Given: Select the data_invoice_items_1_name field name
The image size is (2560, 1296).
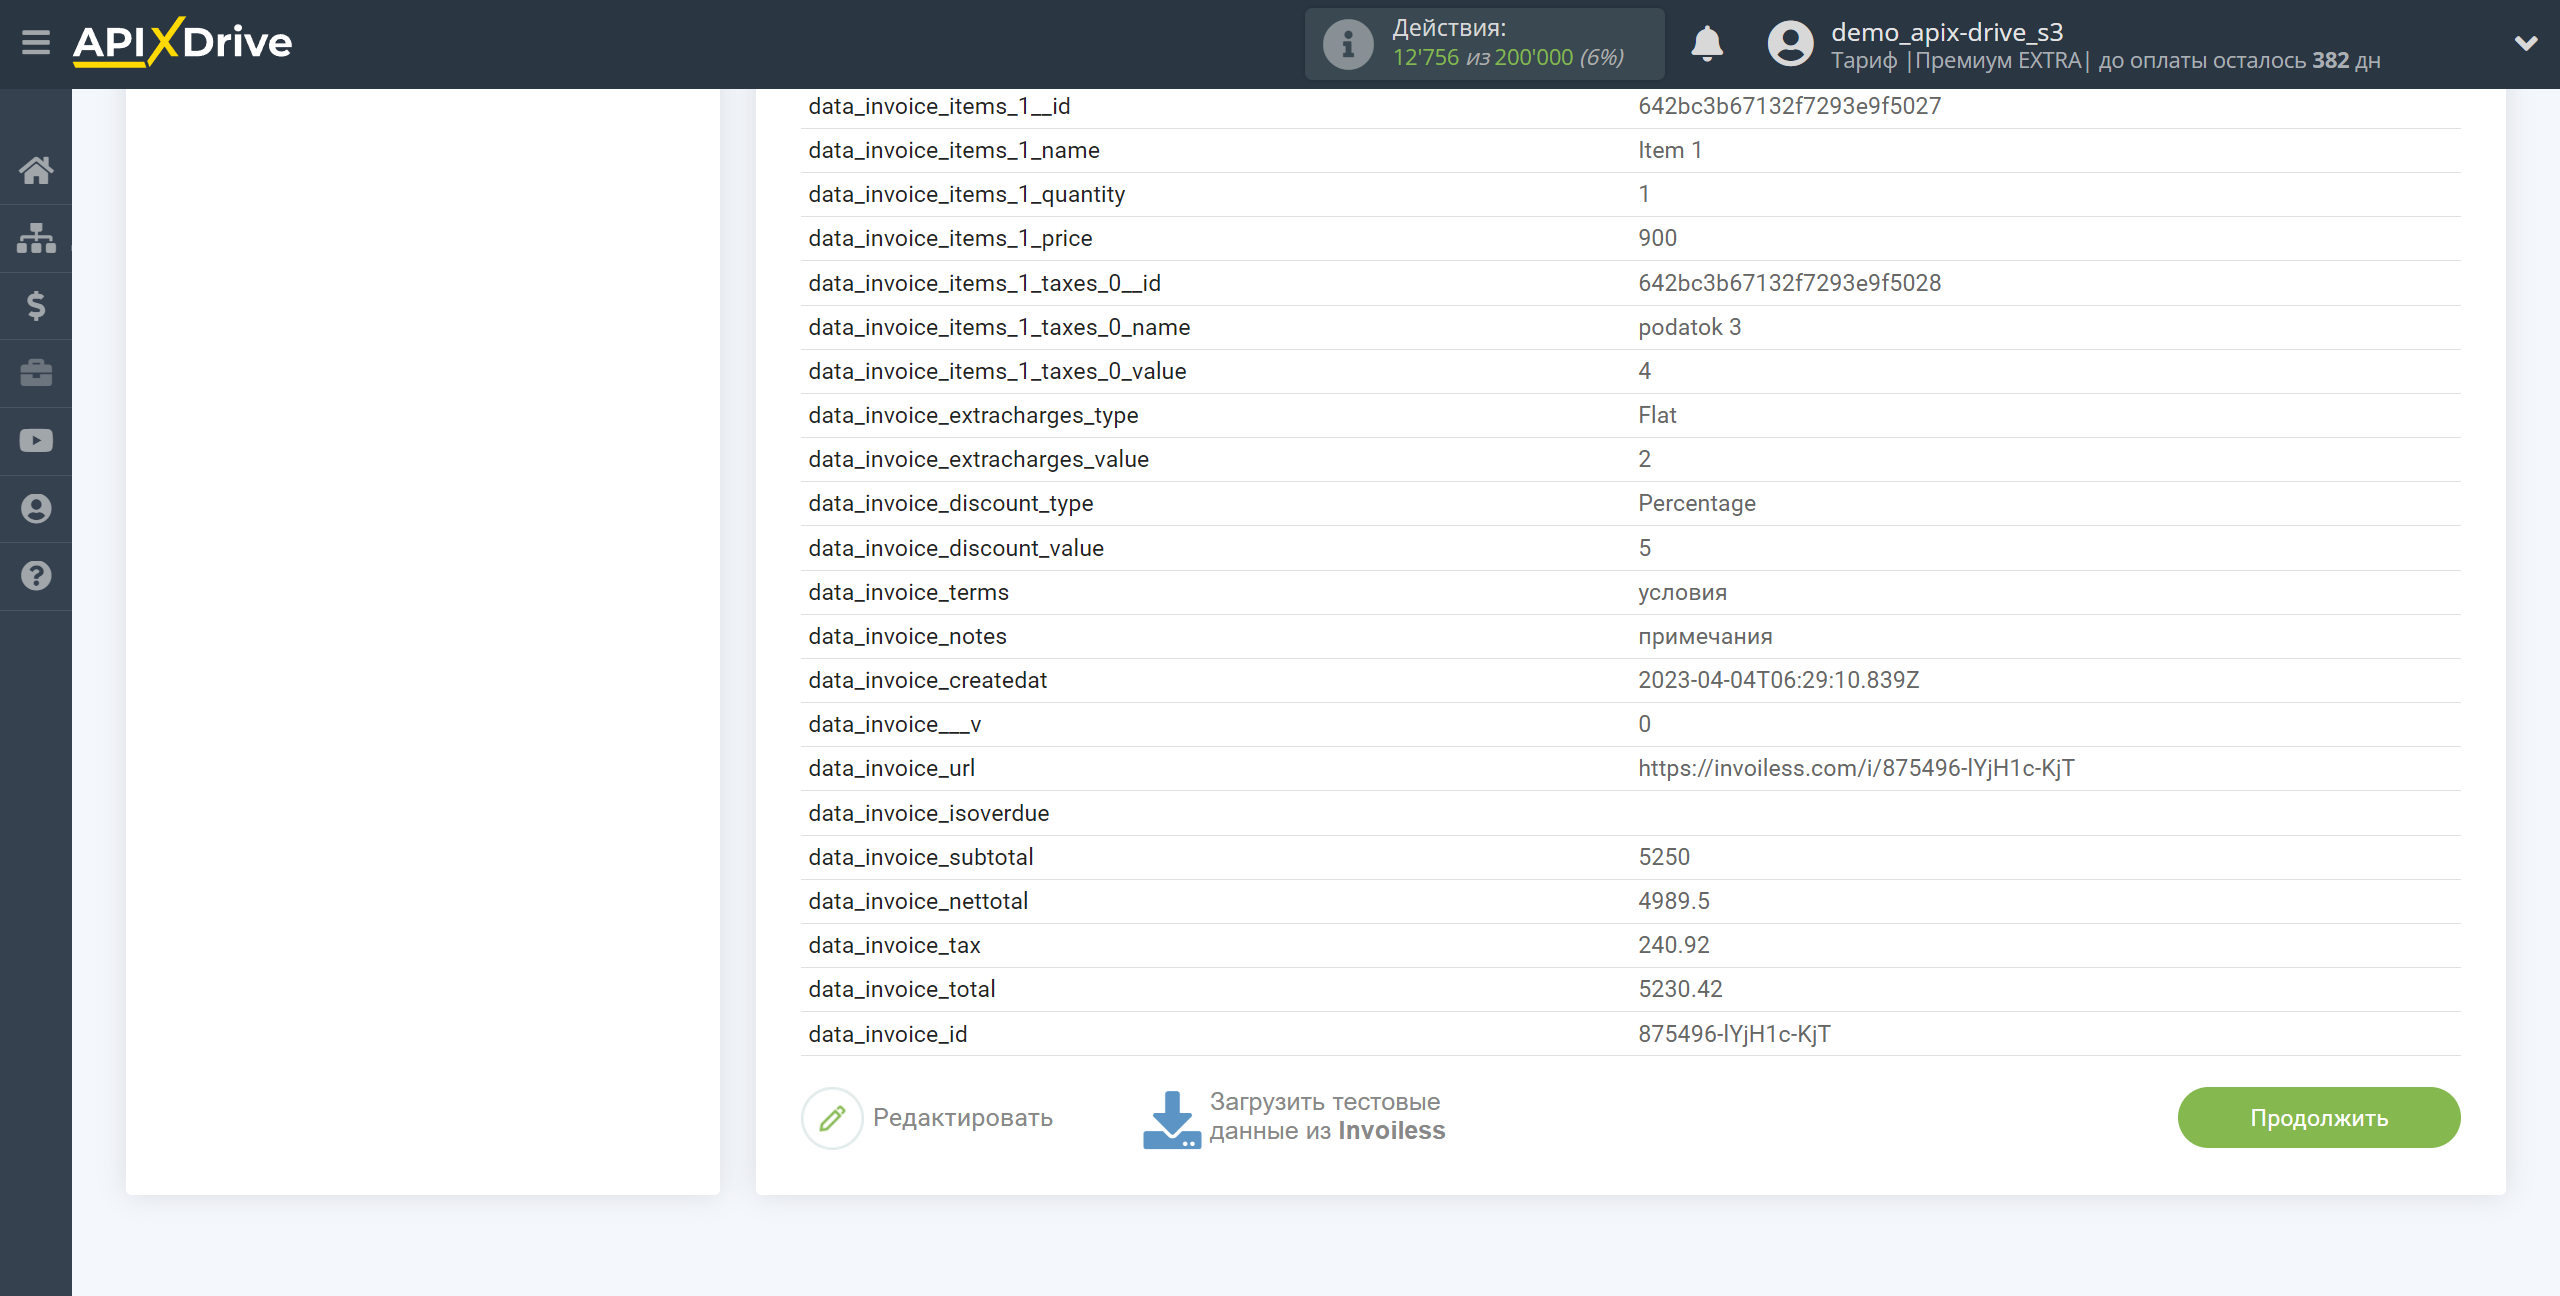Looking at the screenshot, I should point(954,150).
